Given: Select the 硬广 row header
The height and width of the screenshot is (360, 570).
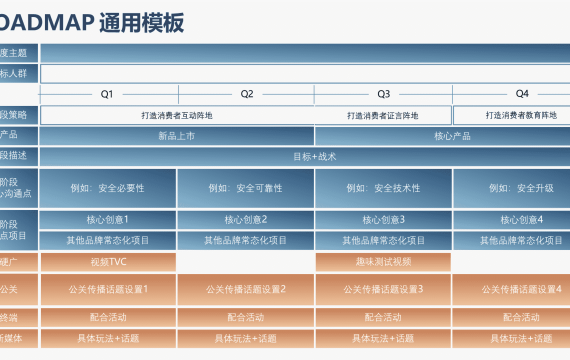Looking at the screenshot, I should coord(19,262).
